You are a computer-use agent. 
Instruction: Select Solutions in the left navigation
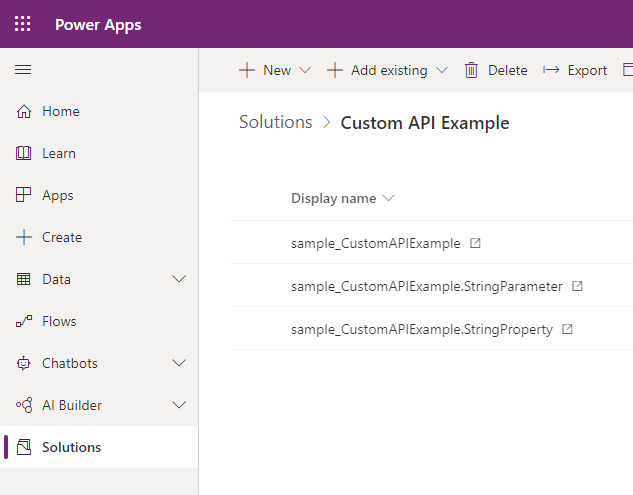(71, 447)
